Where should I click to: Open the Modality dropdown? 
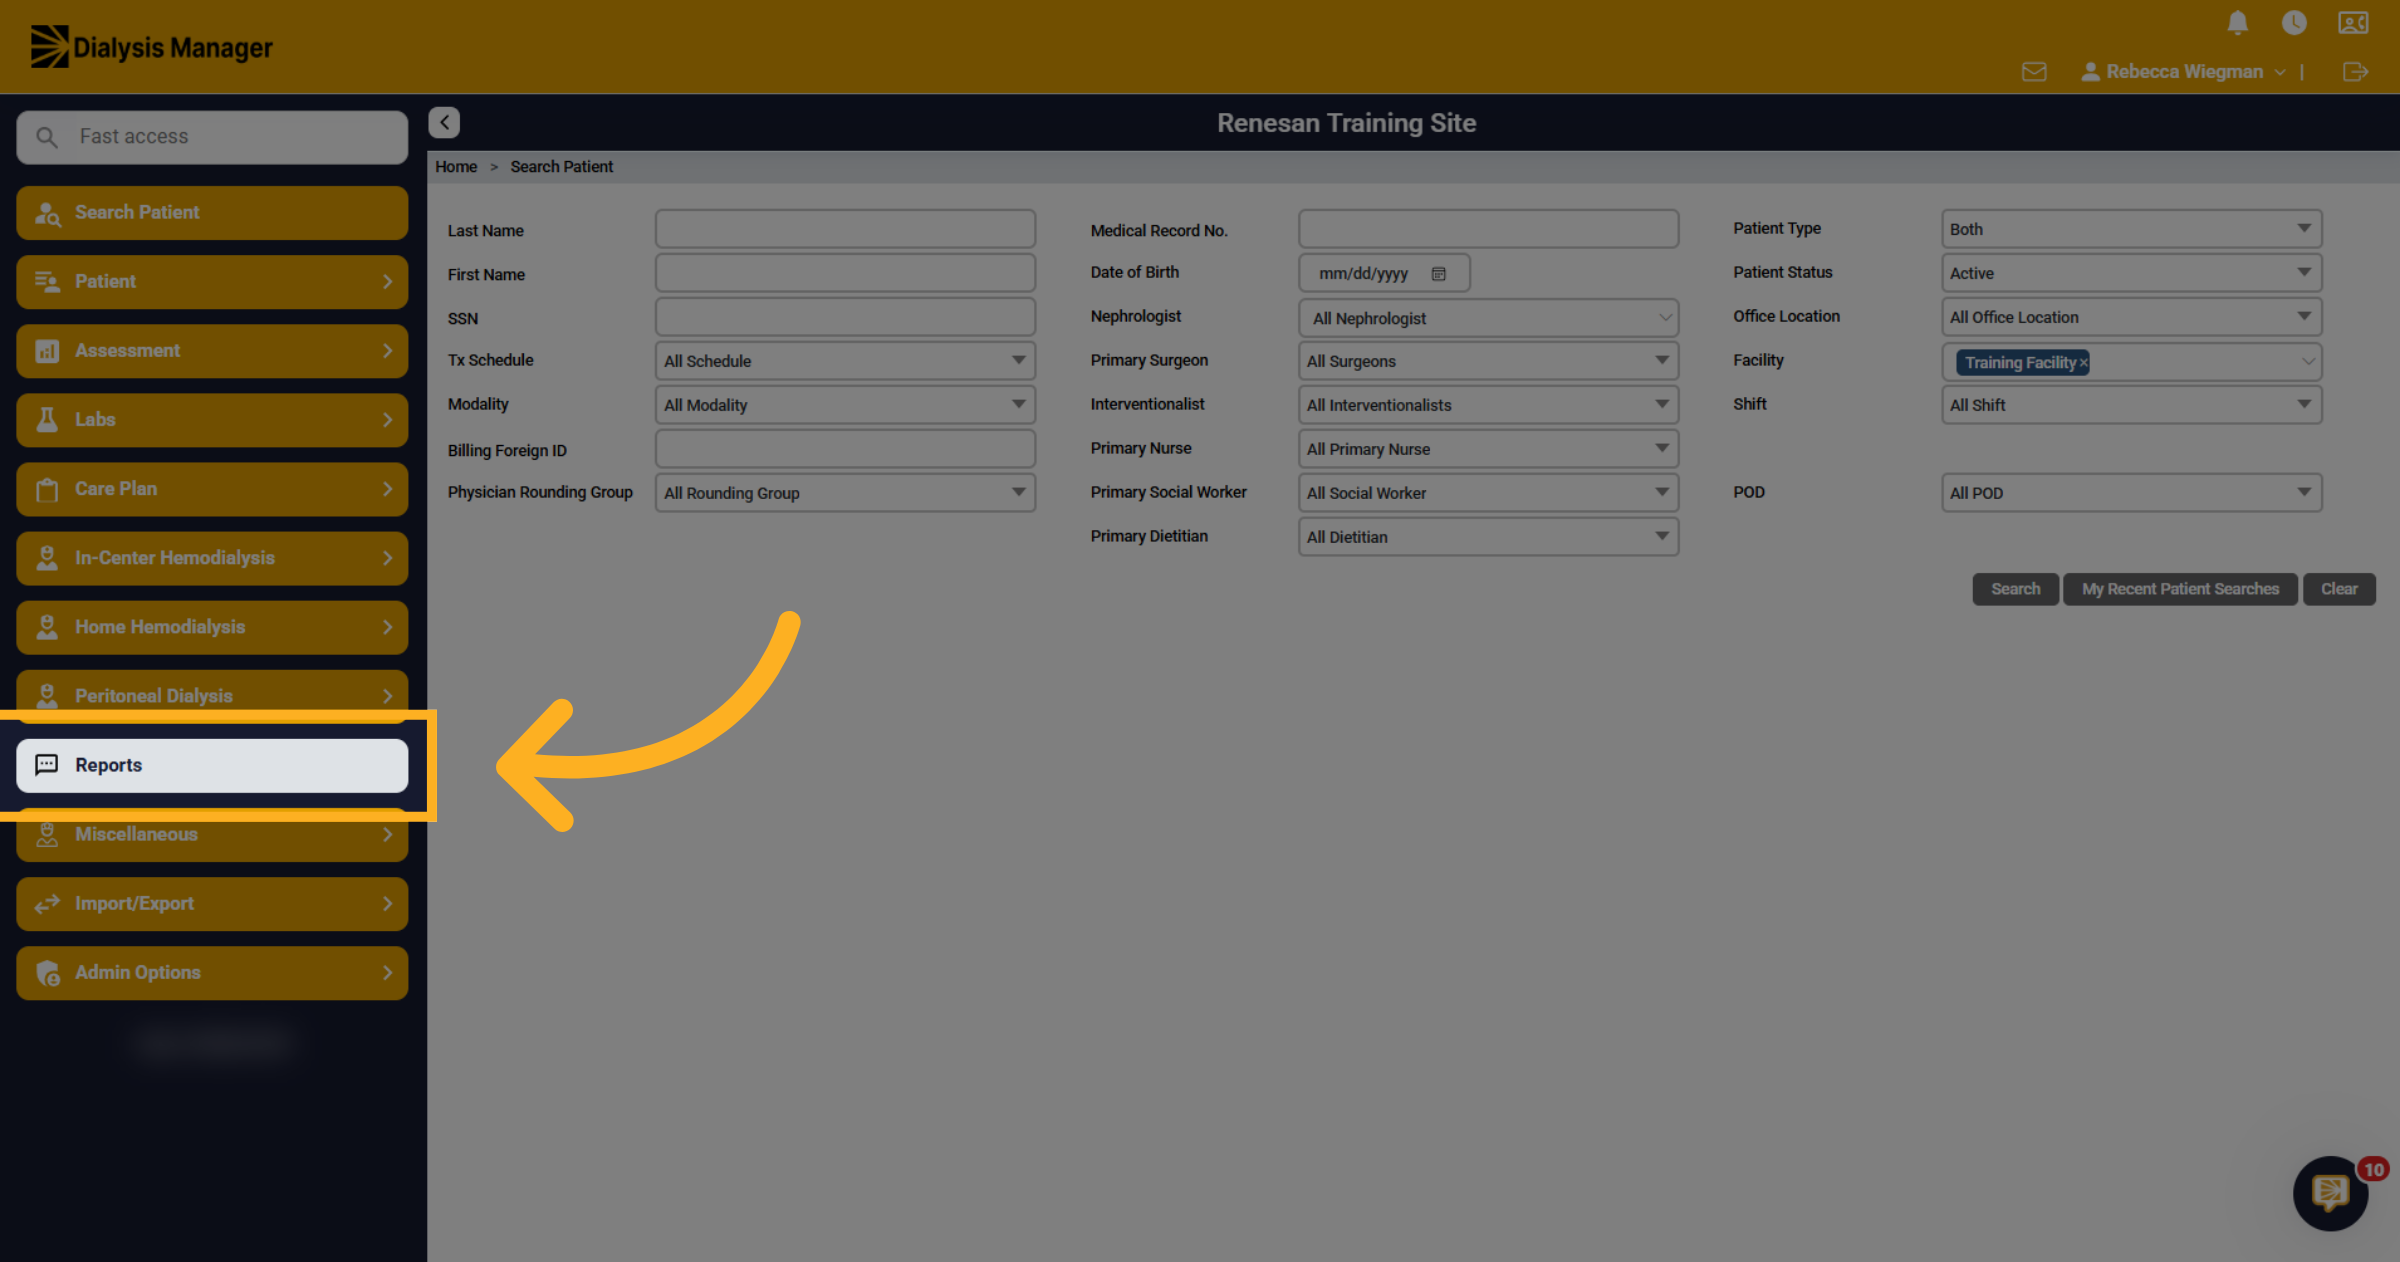(x=845, y=405)
